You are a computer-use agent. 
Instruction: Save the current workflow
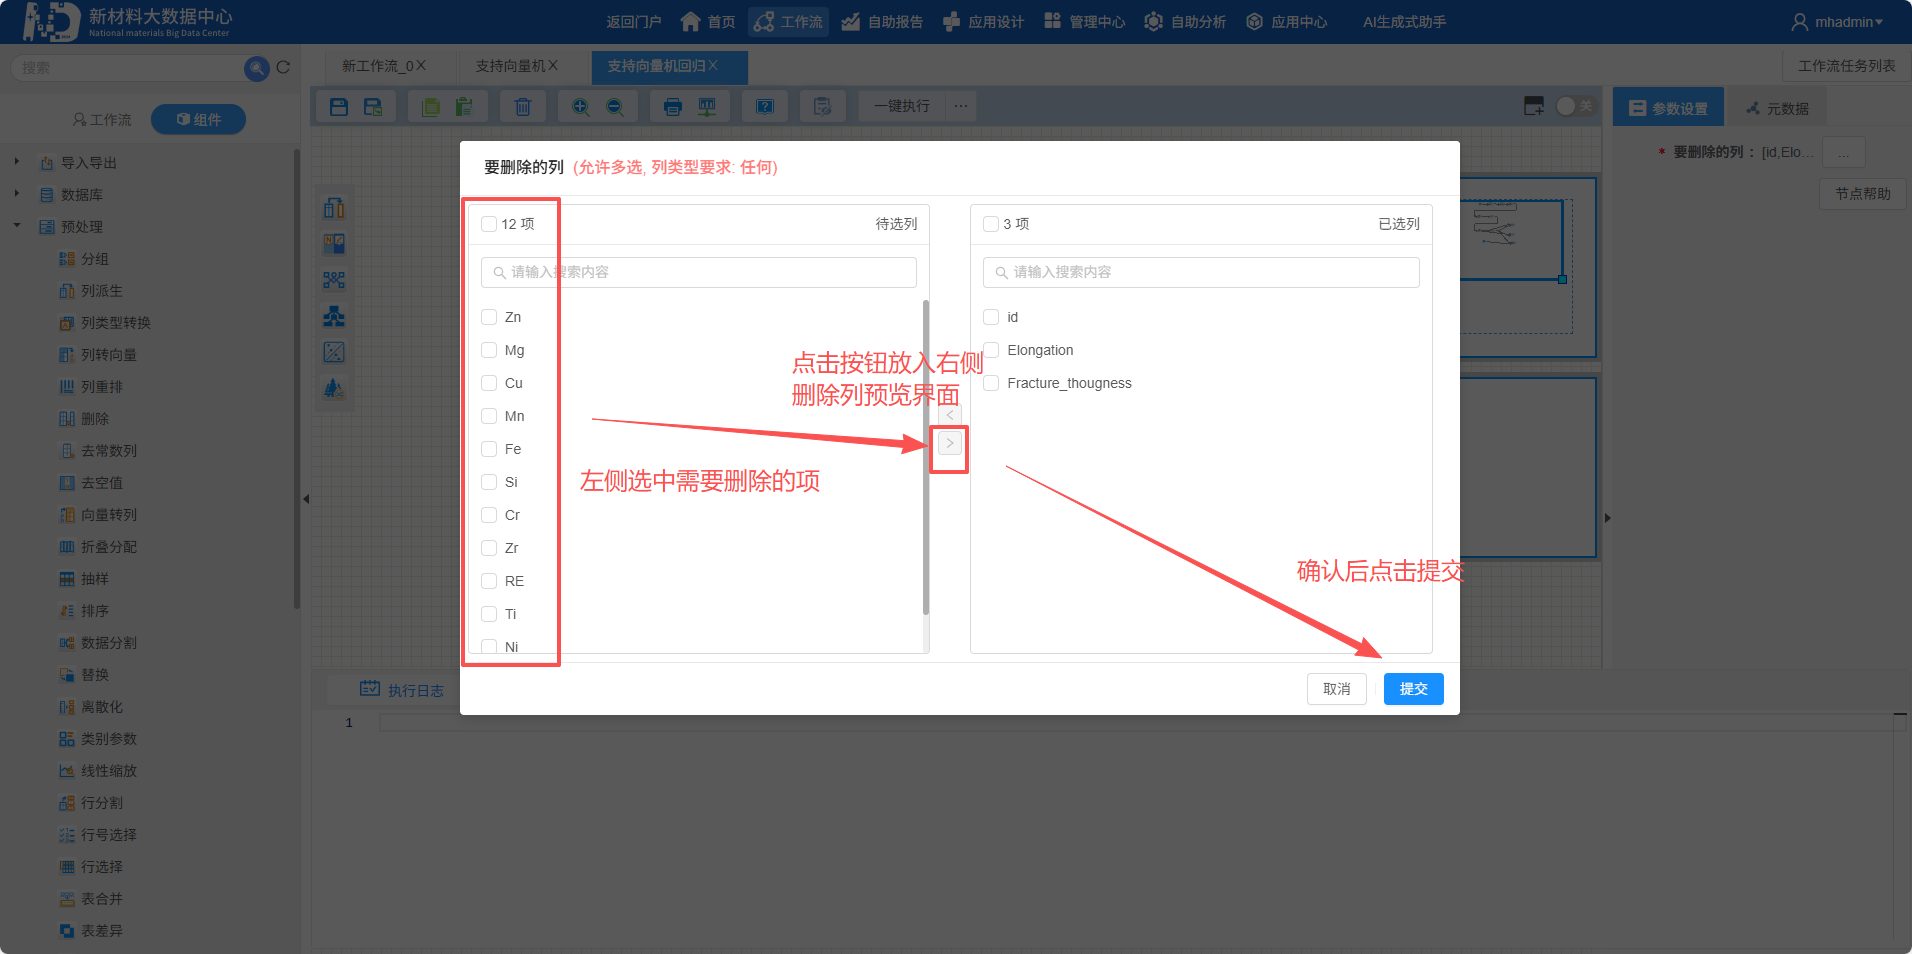(x=338, y=106)
